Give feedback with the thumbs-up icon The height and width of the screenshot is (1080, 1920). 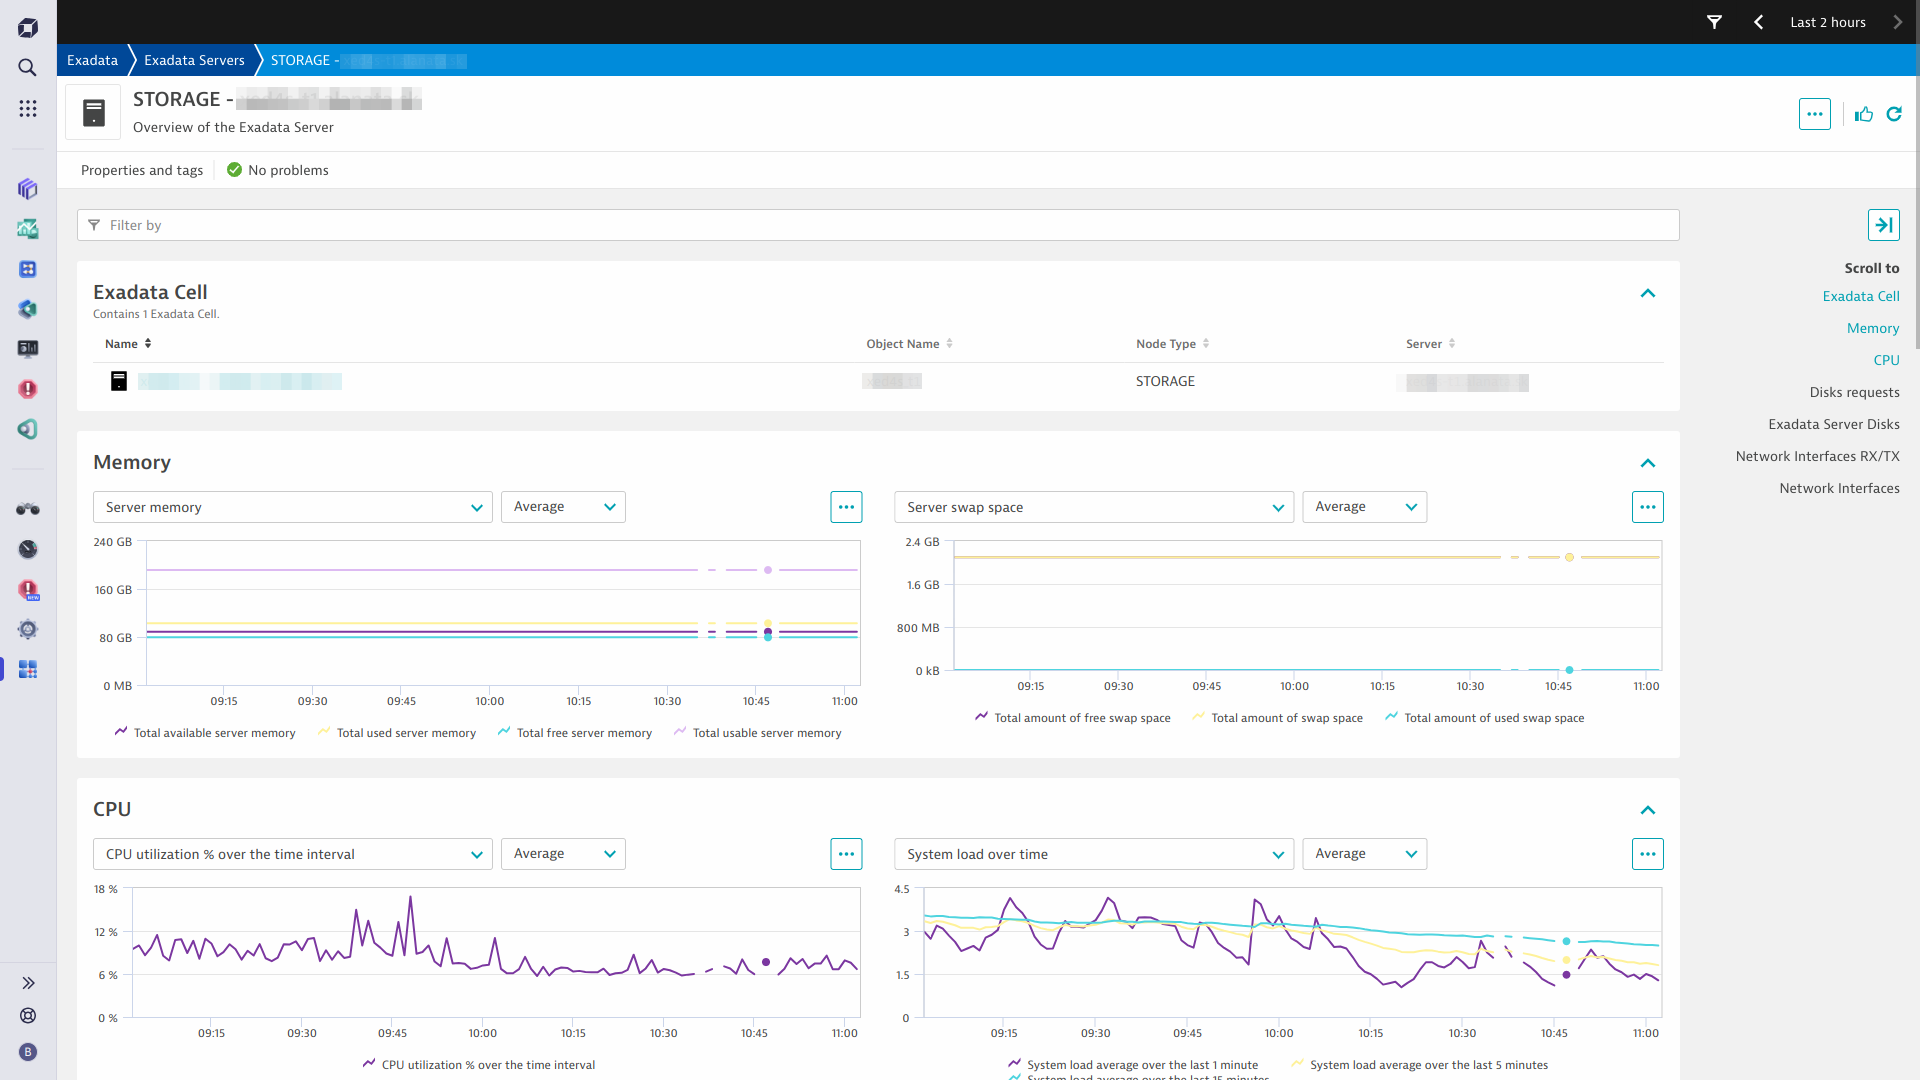point(1864,114)
